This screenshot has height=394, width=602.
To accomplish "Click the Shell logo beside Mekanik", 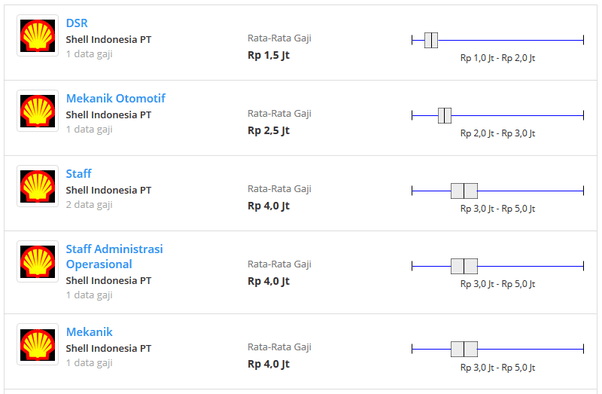I will (38, 344).
